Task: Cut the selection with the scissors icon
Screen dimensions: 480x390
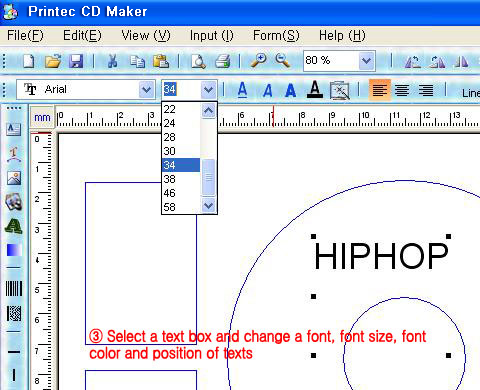Action: tap(113, 61)
